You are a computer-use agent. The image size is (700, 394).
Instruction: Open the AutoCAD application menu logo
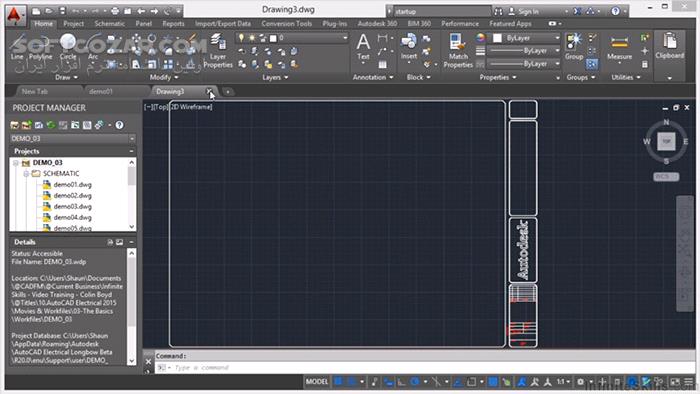pyautogui.click(x=15, y=15)
